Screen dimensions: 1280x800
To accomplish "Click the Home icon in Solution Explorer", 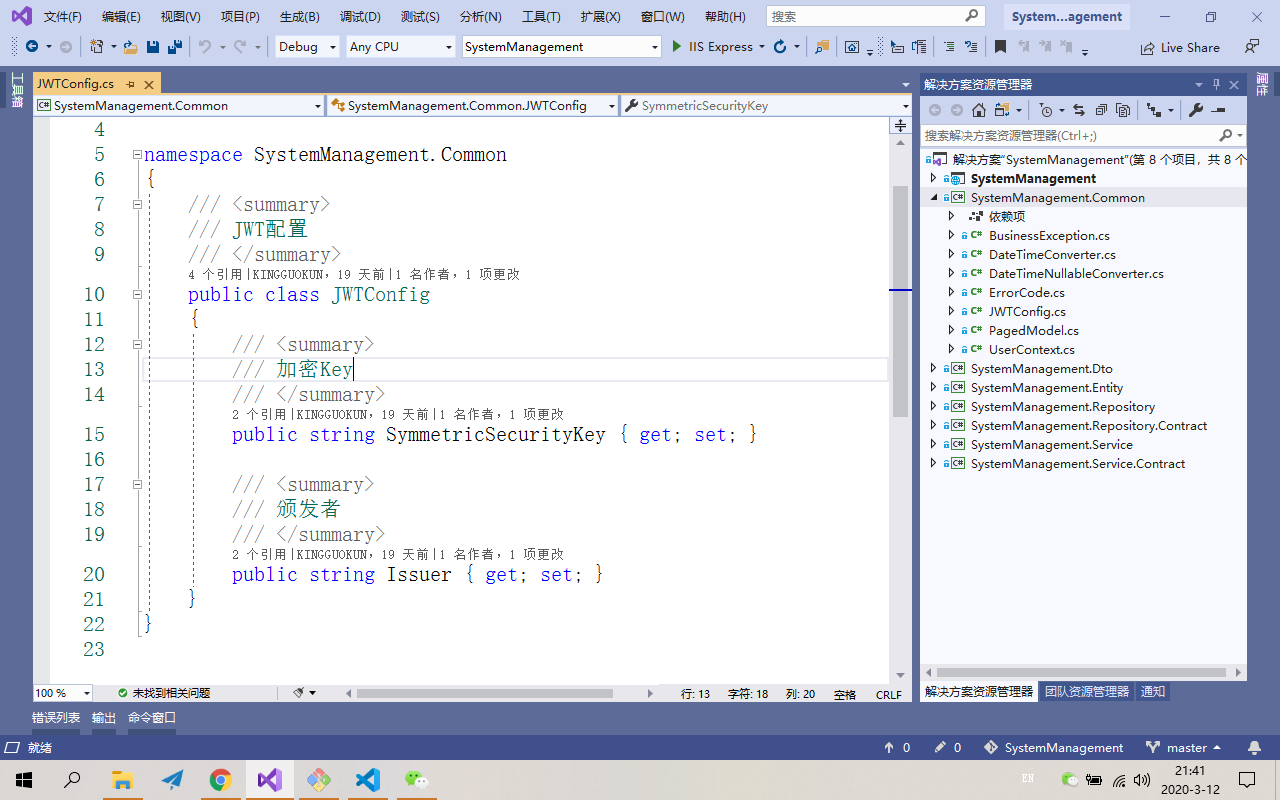I will 979,110.
